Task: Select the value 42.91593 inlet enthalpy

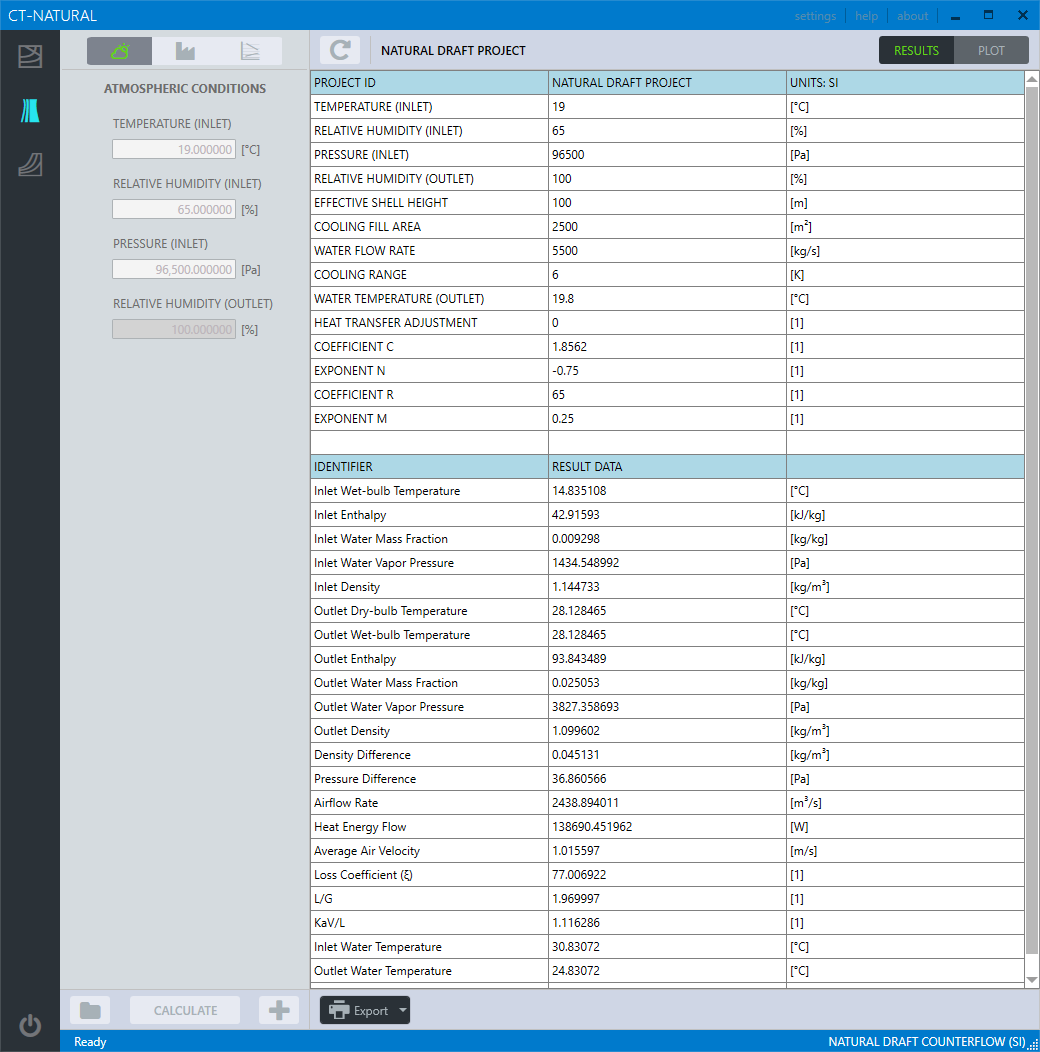Action: (576, 515)
